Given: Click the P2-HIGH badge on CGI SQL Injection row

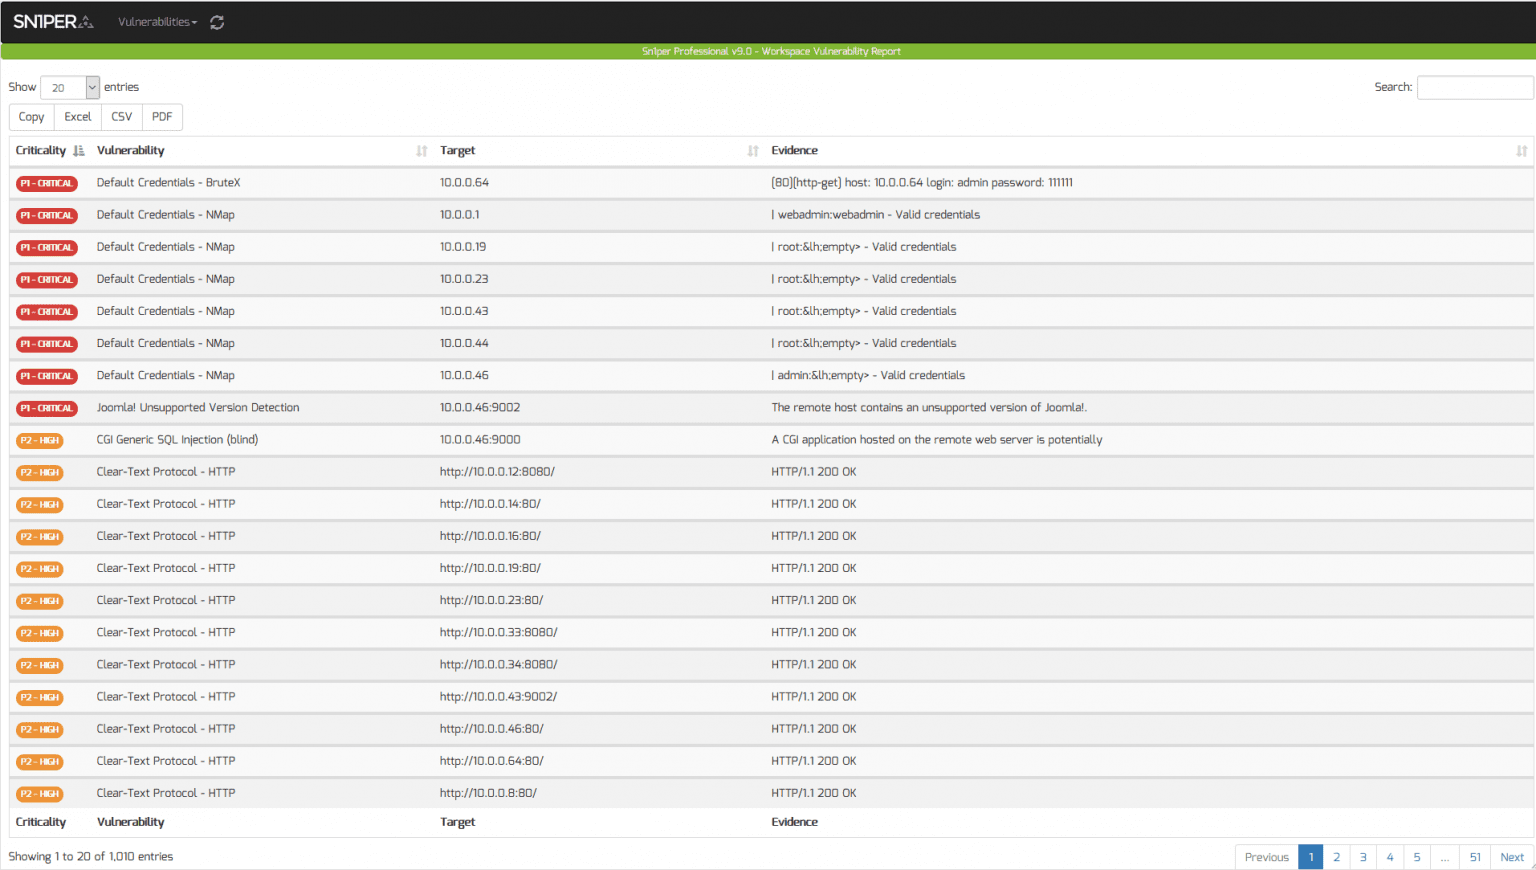Looking at the screenshot, I should pos(39,440).
